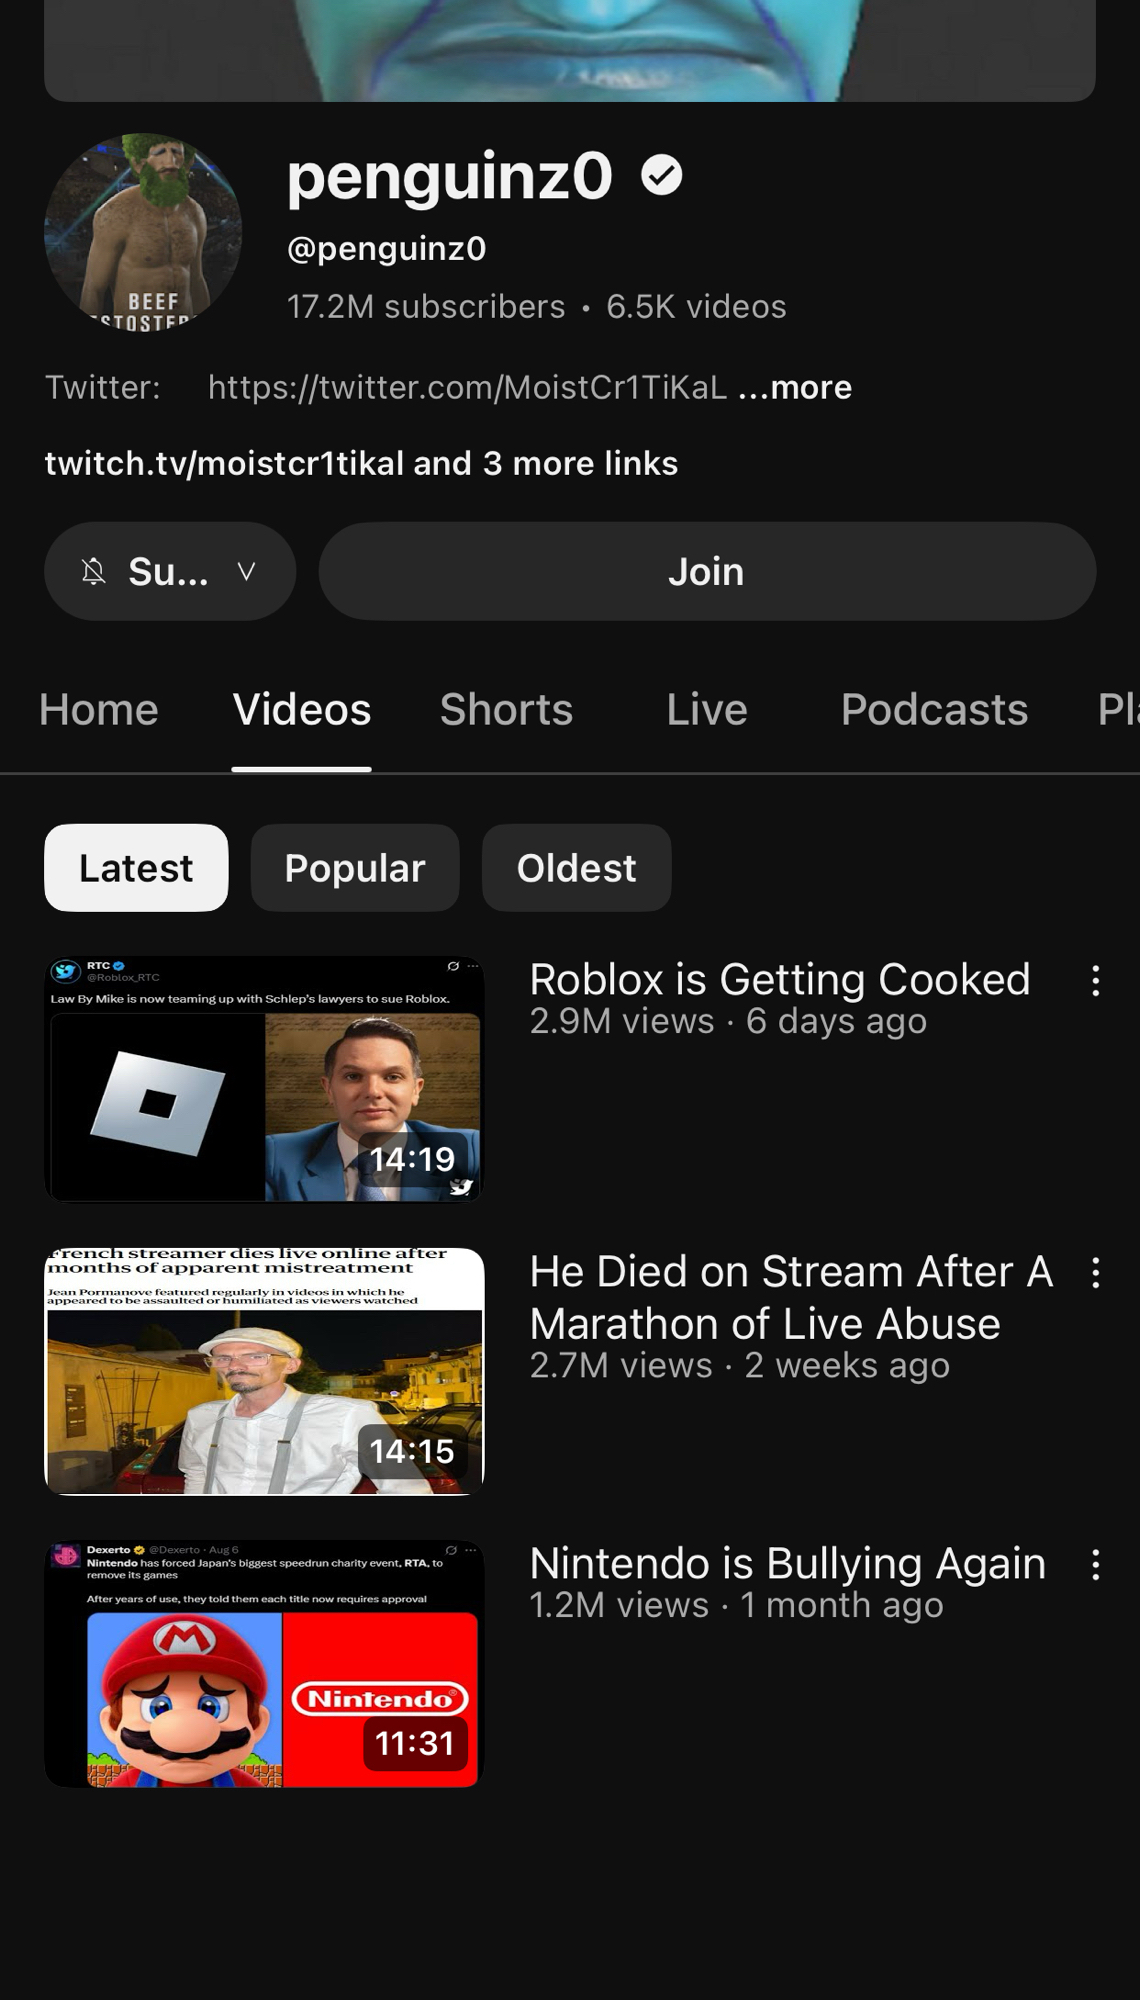
Task: Tap the verified checkmark badge
Action: point(661,176)
